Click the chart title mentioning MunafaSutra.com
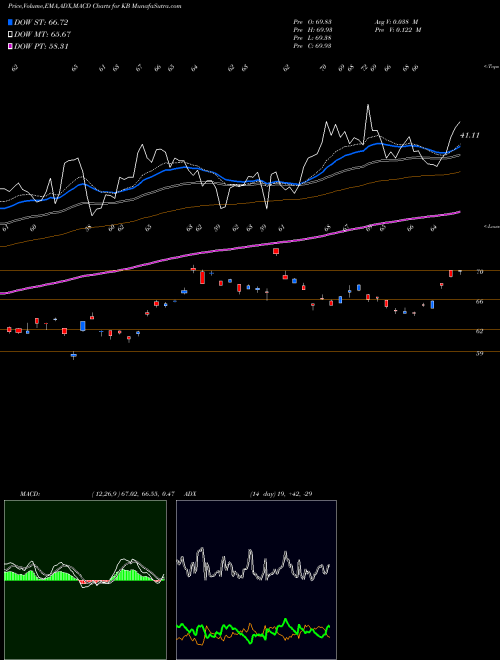 95,6
